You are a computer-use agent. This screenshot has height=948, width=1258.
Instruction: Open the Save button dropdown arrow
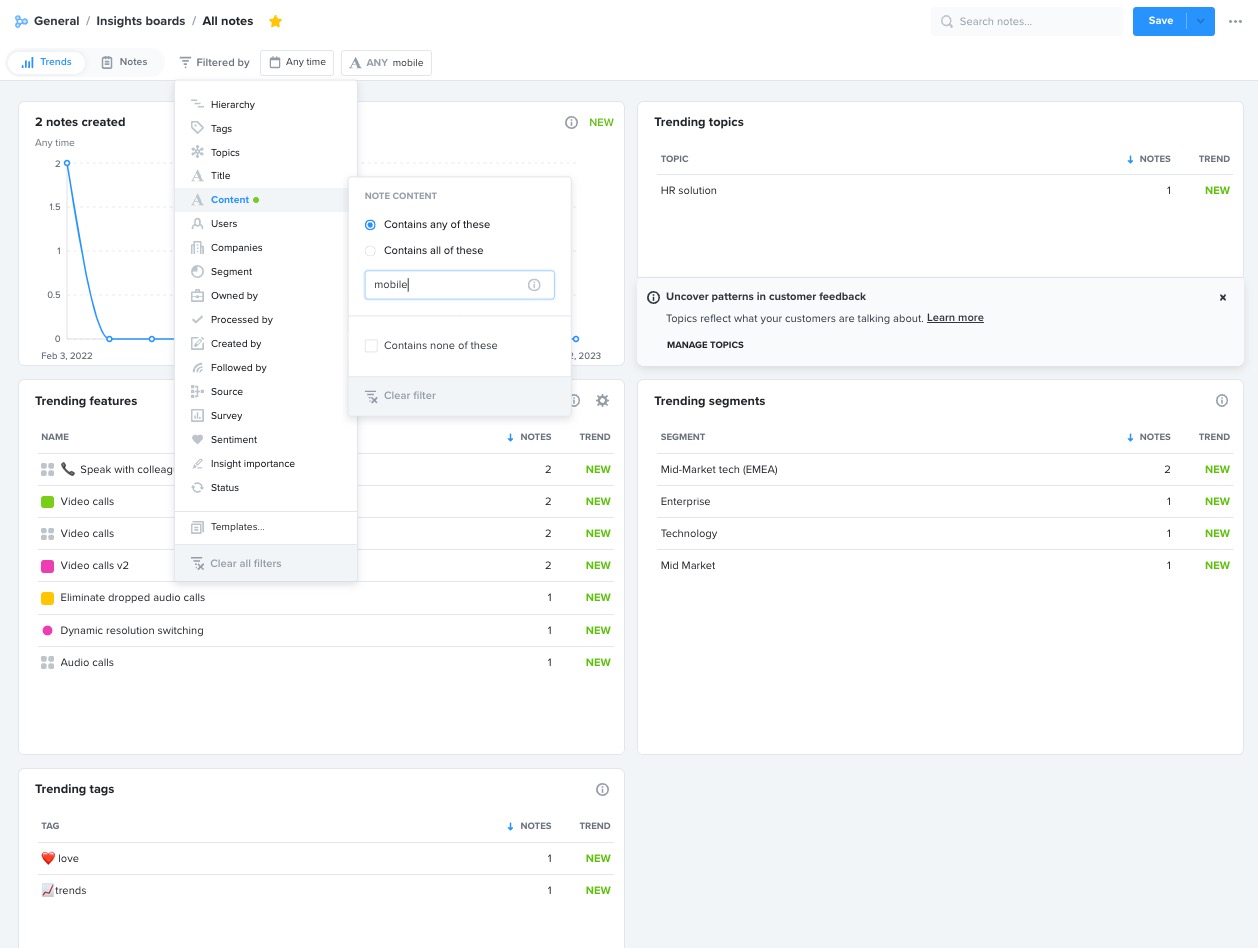click(x=1200, y=20)
